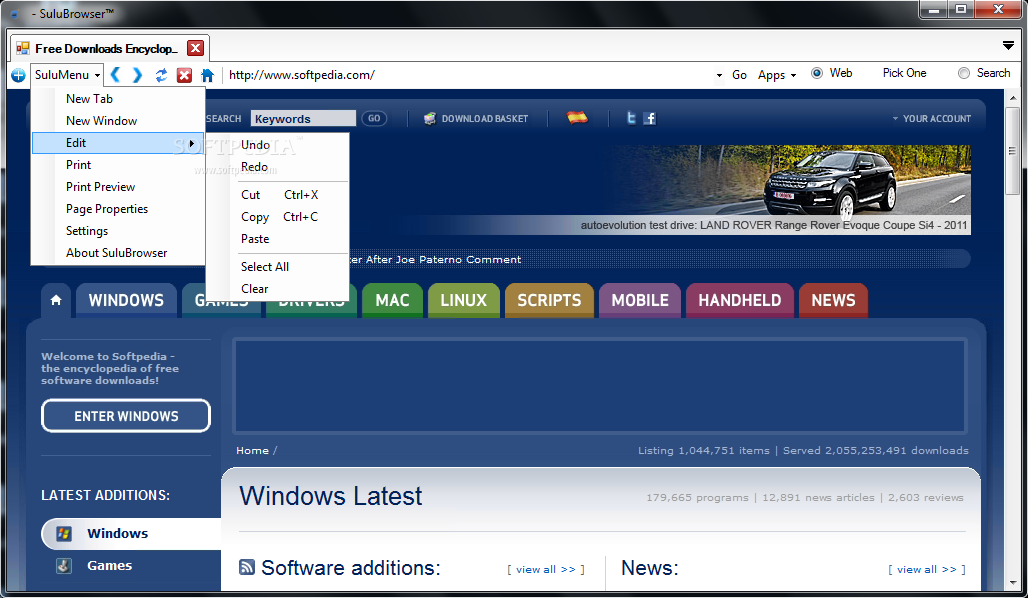Click Undo in the Edit submenu
The width and height of the screenshot is (1028, 598).
[x=277, y=145]
